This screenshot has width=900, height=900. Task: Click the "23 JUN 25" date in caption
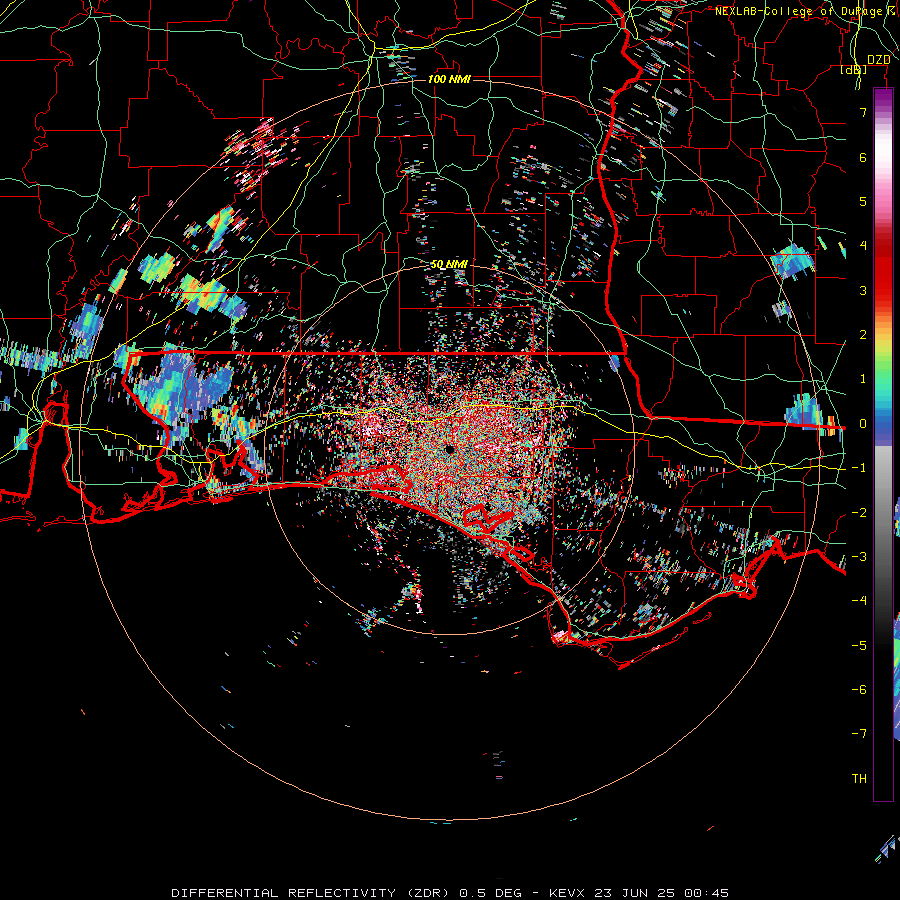pos(633,893)
